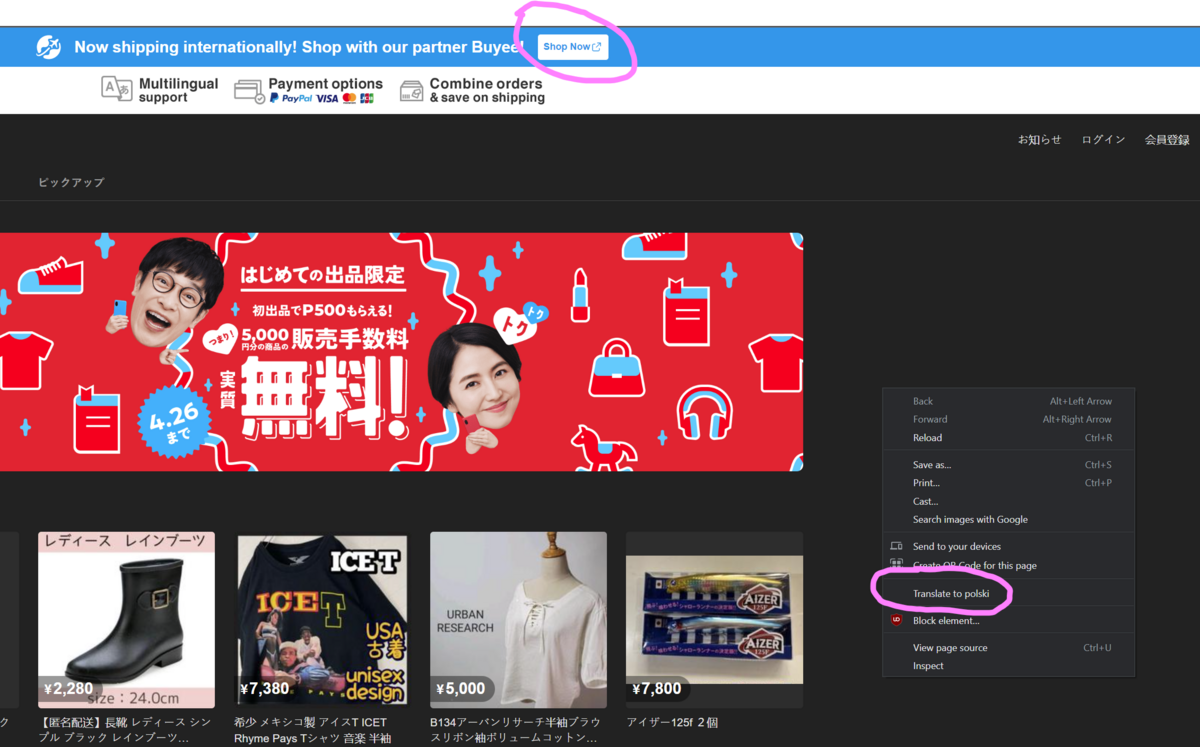The image size is (1200, 747).
Task: Click the QR code icon in menu
Action: click(896, 565)
